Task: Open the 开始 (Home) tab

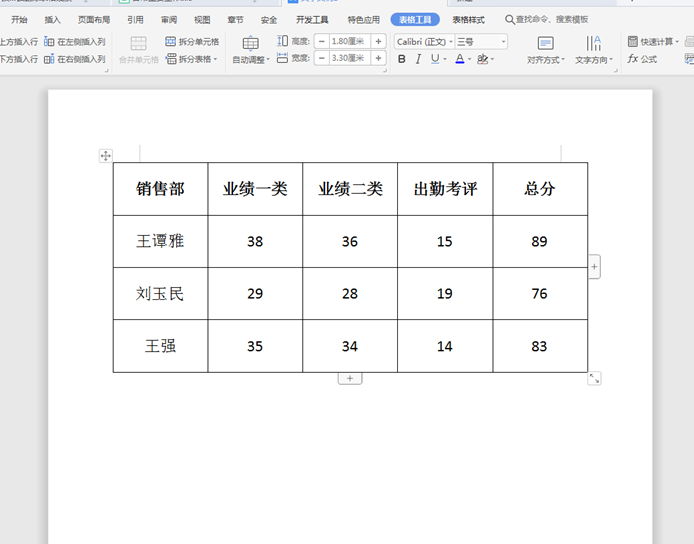Action: point(19,19)
